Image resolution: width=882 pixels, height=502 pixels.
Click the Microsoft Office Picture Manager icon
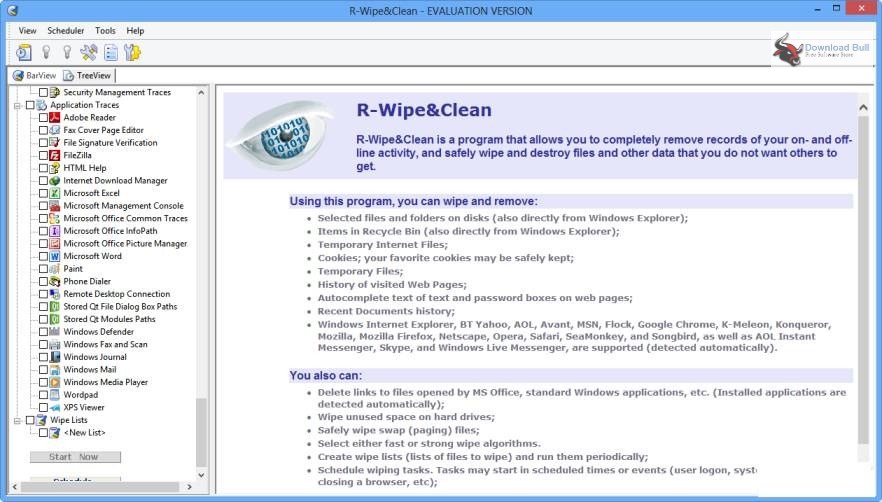click(x=55, y=244)
